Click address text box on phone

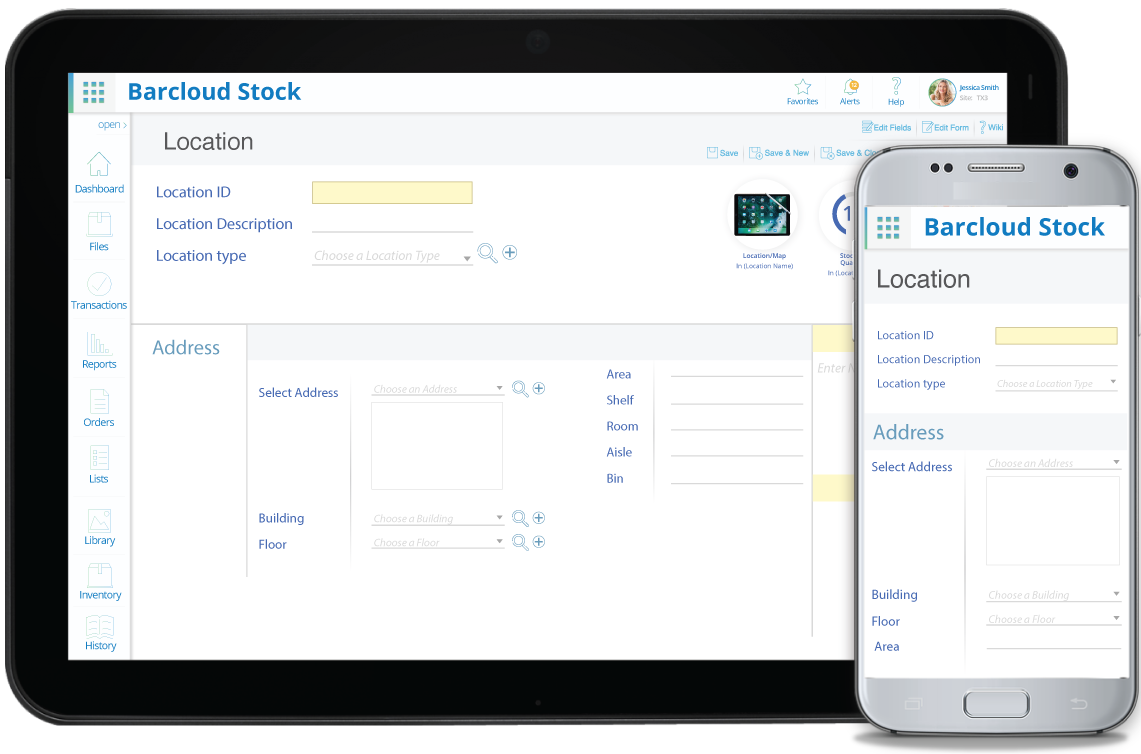pyautogui.click(x=1052, y=521)
